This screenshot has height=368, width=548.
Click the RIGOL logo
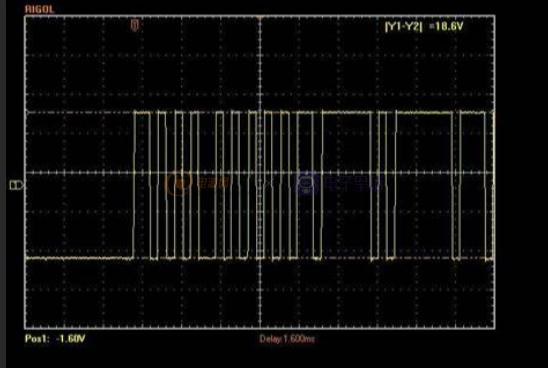[39, 9]
